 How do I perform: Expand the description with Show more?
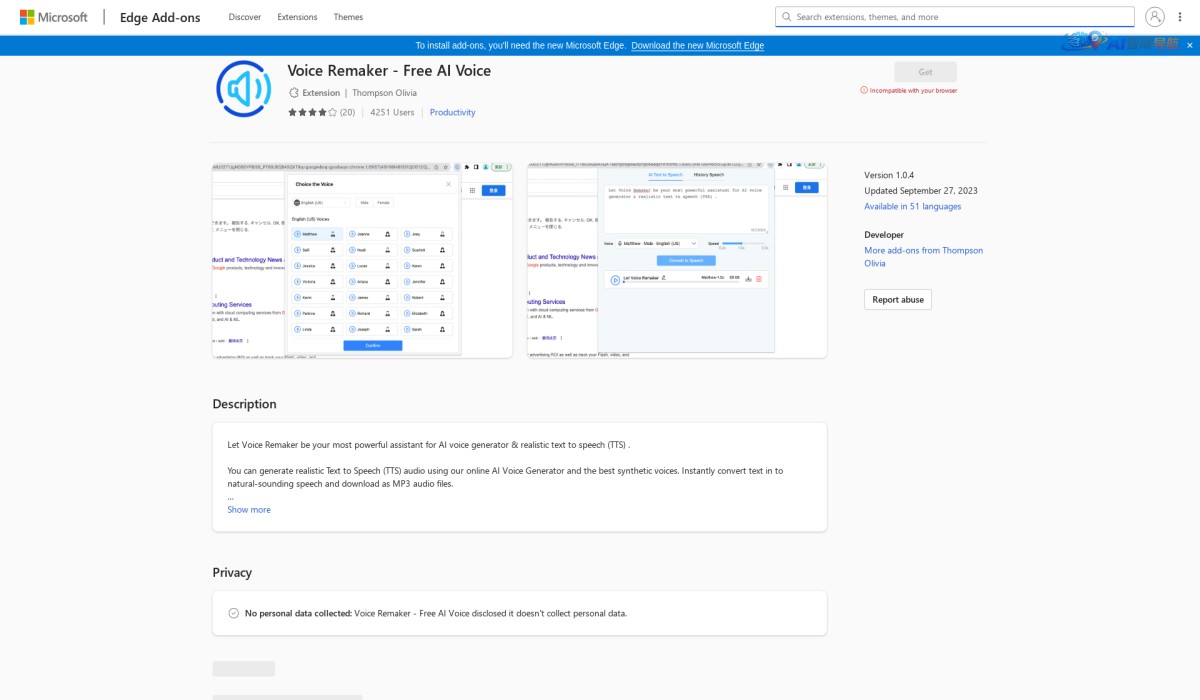[249, 509]
